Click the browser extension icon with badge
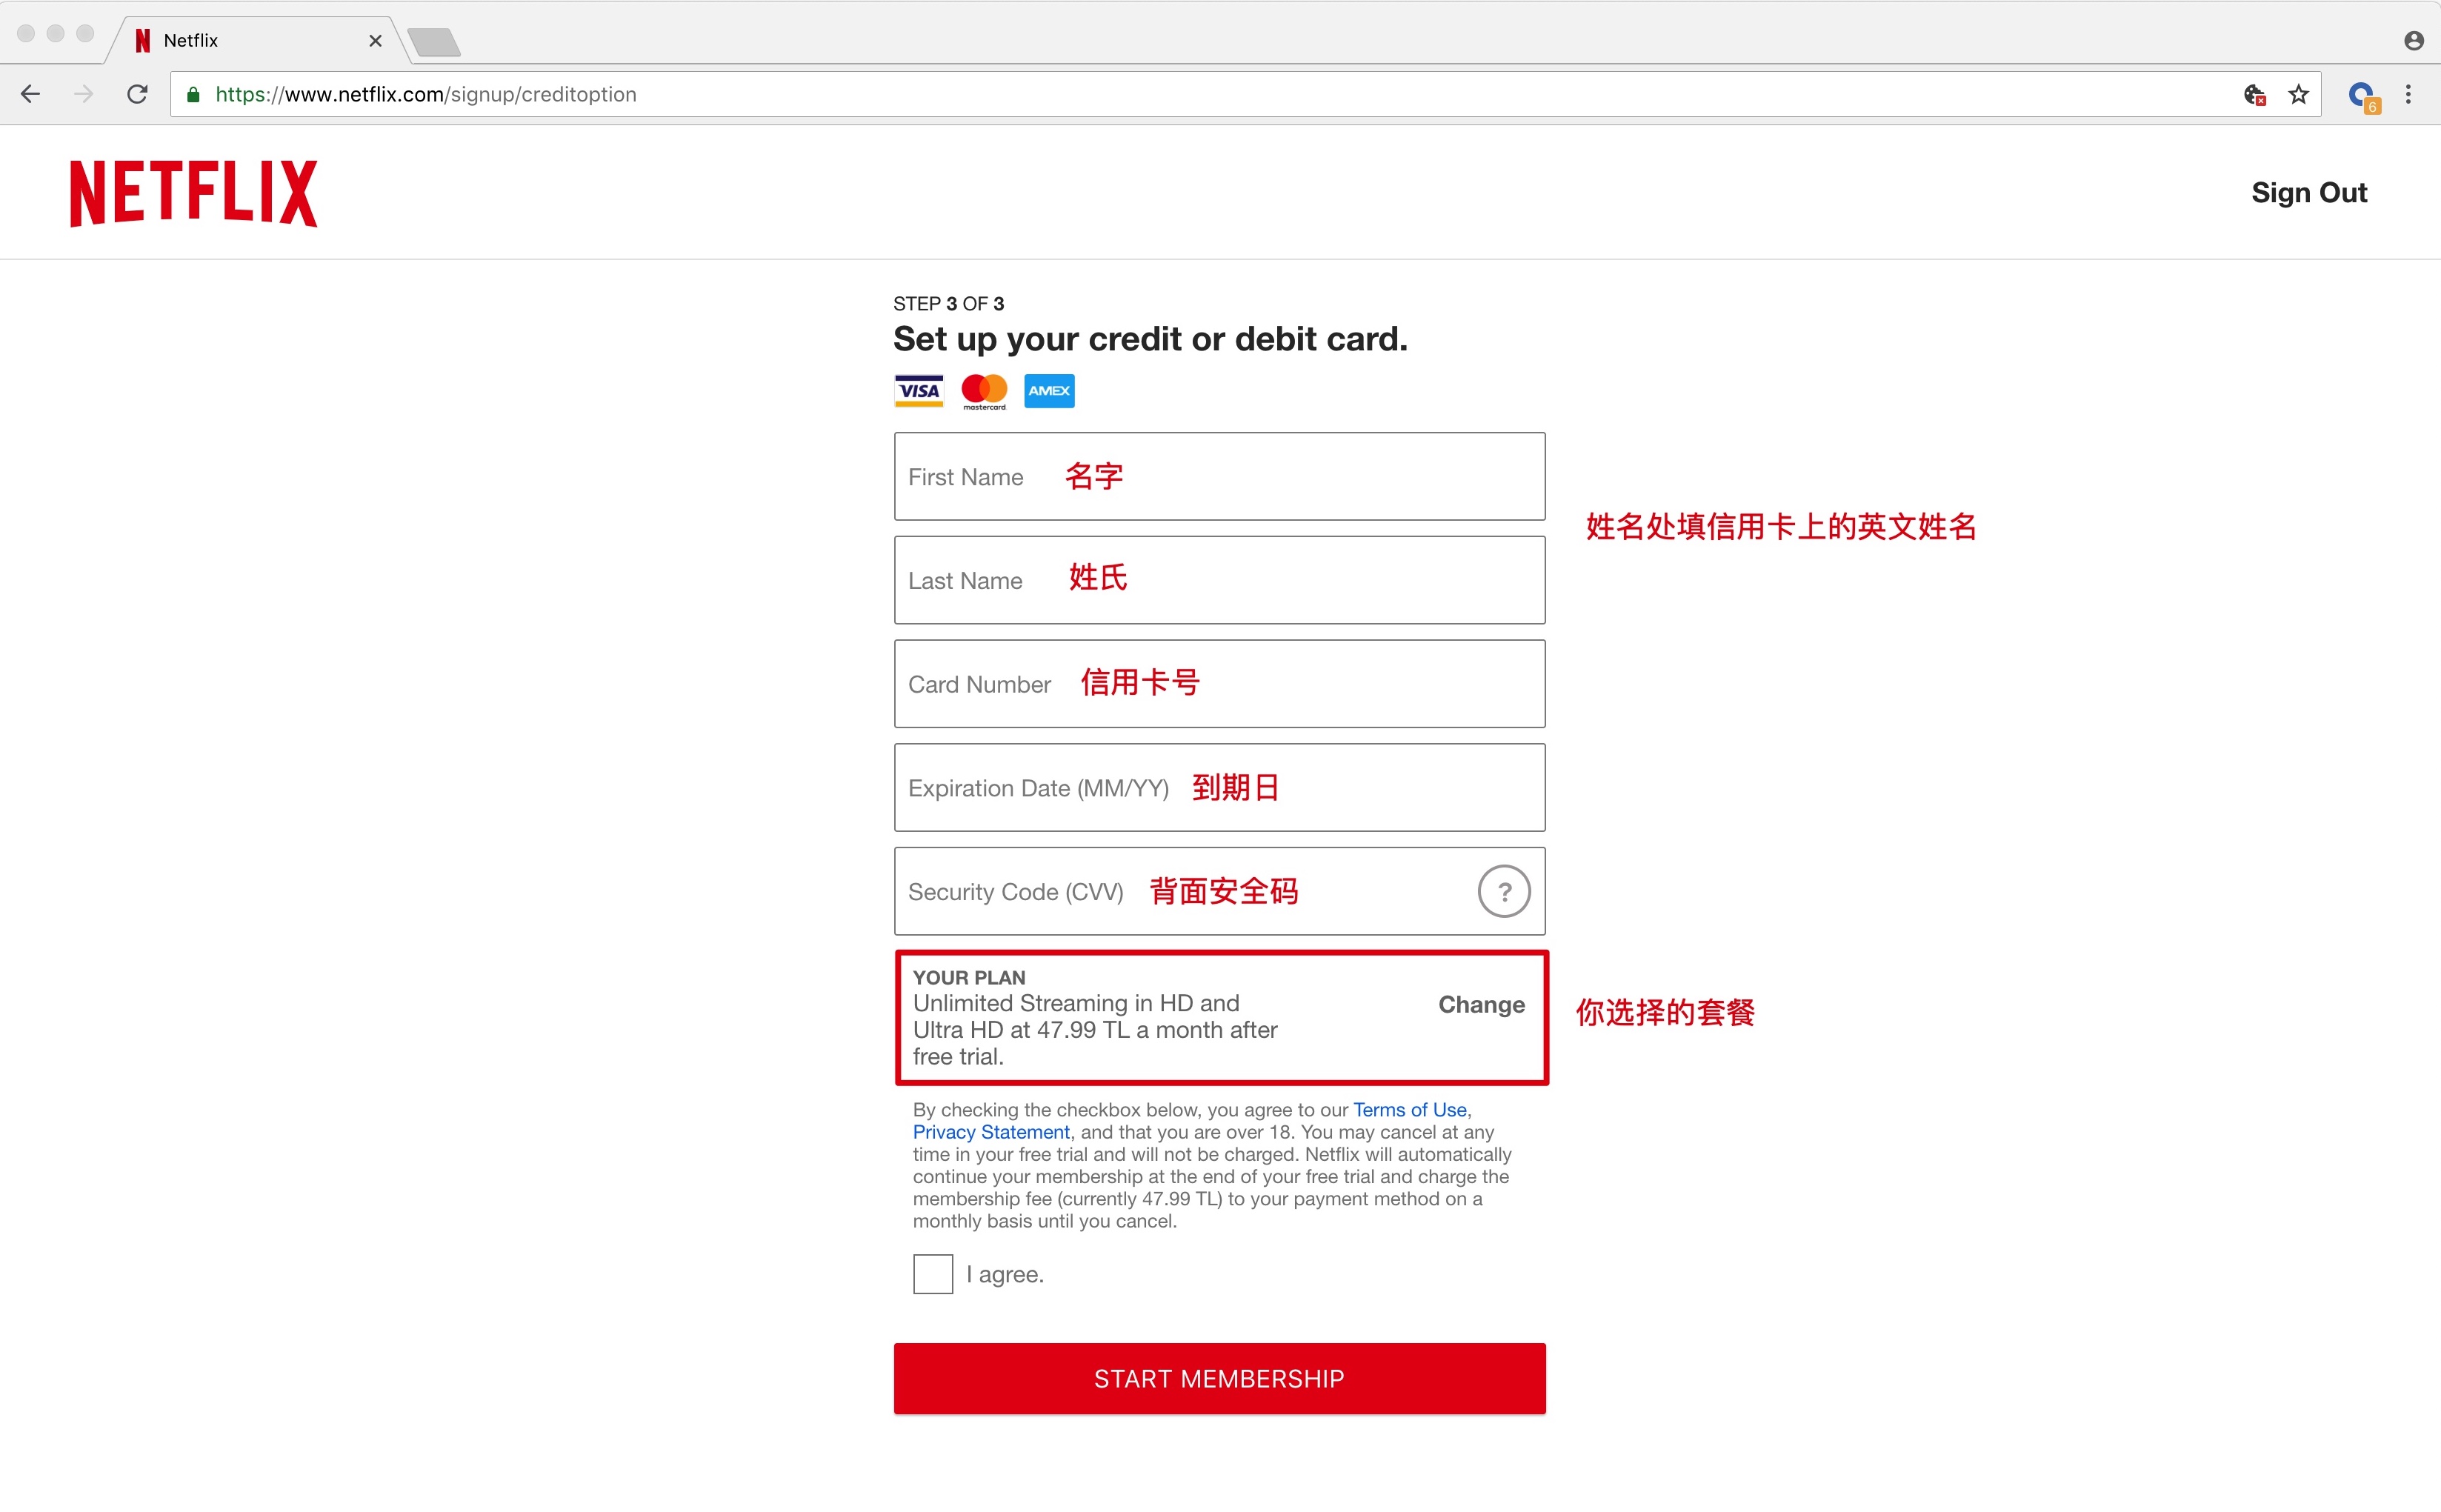2441x1512 pixels. [2362, 96]
